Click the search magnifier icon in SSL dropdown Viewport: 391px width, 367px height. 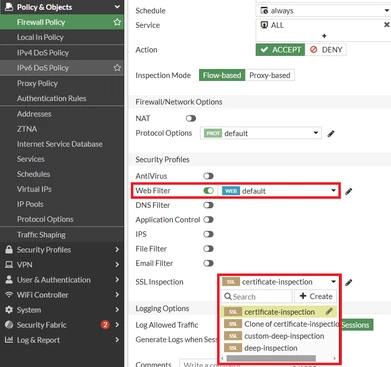pos(228,296)
